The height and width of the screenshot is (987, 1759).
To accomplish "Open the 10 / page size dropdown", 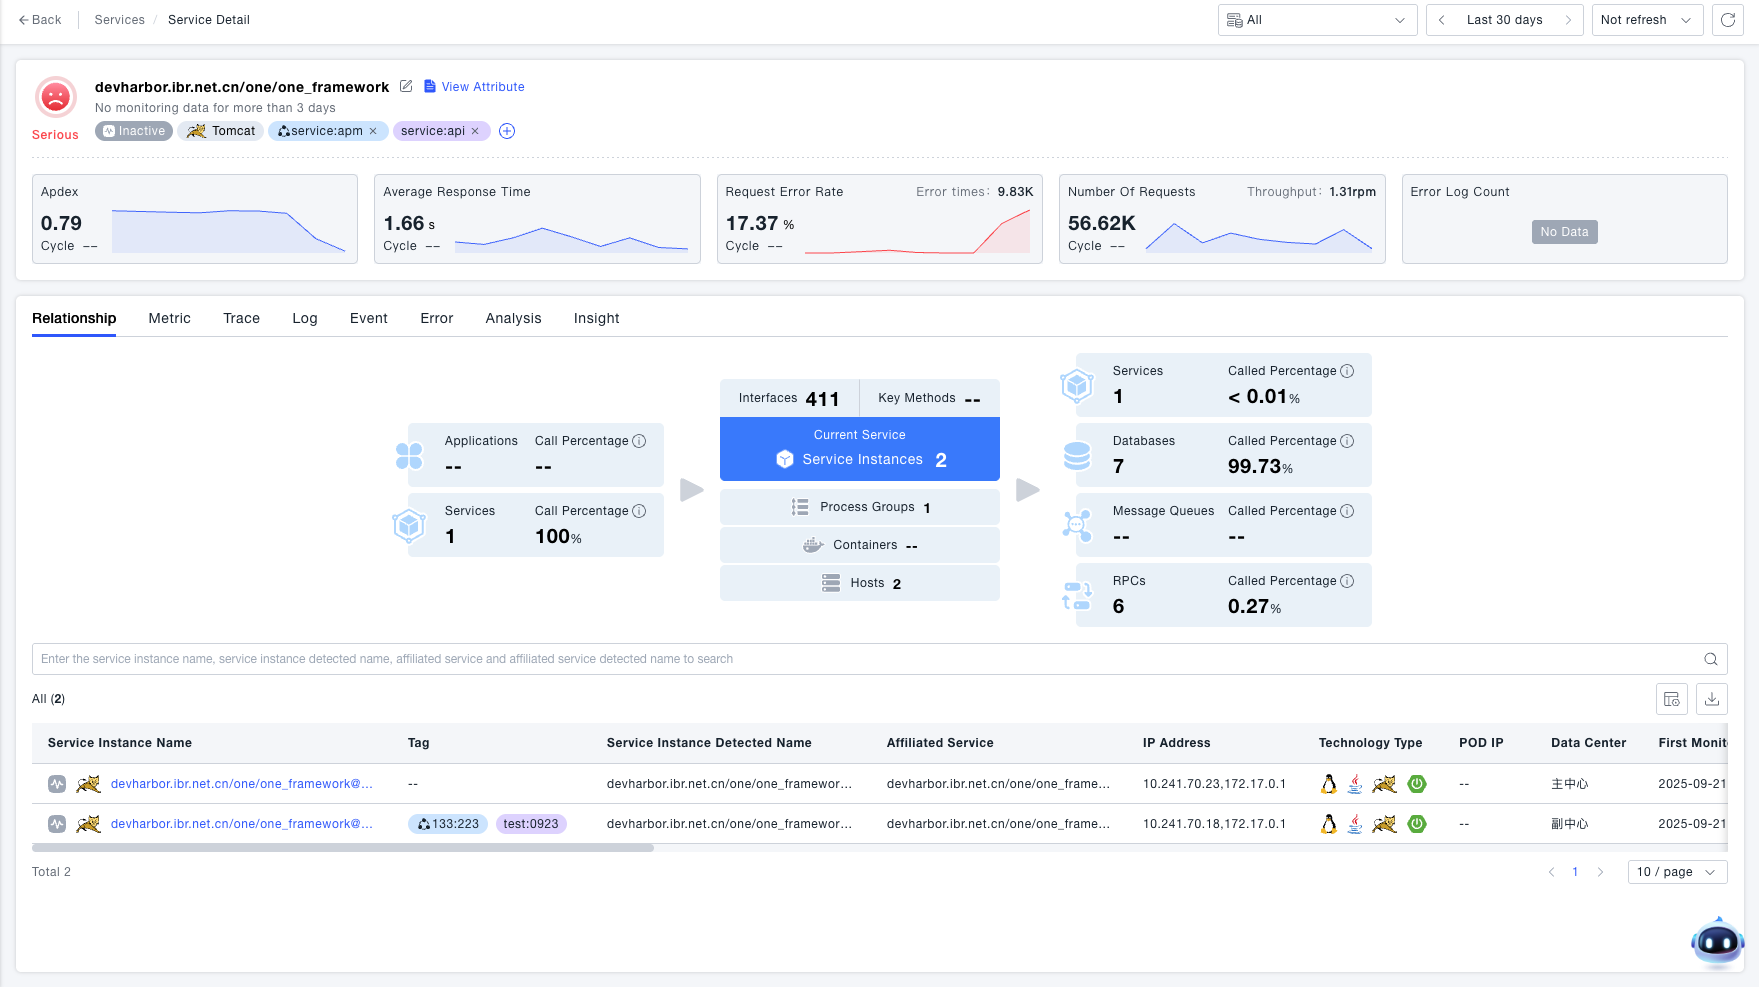I will pos(1676,872).
